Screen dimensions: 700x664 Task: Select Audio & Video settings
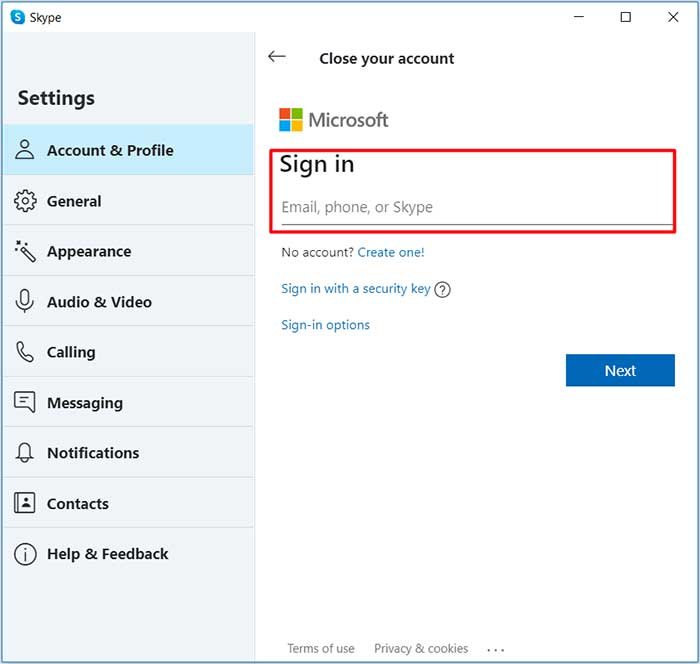tap(129, 301)
